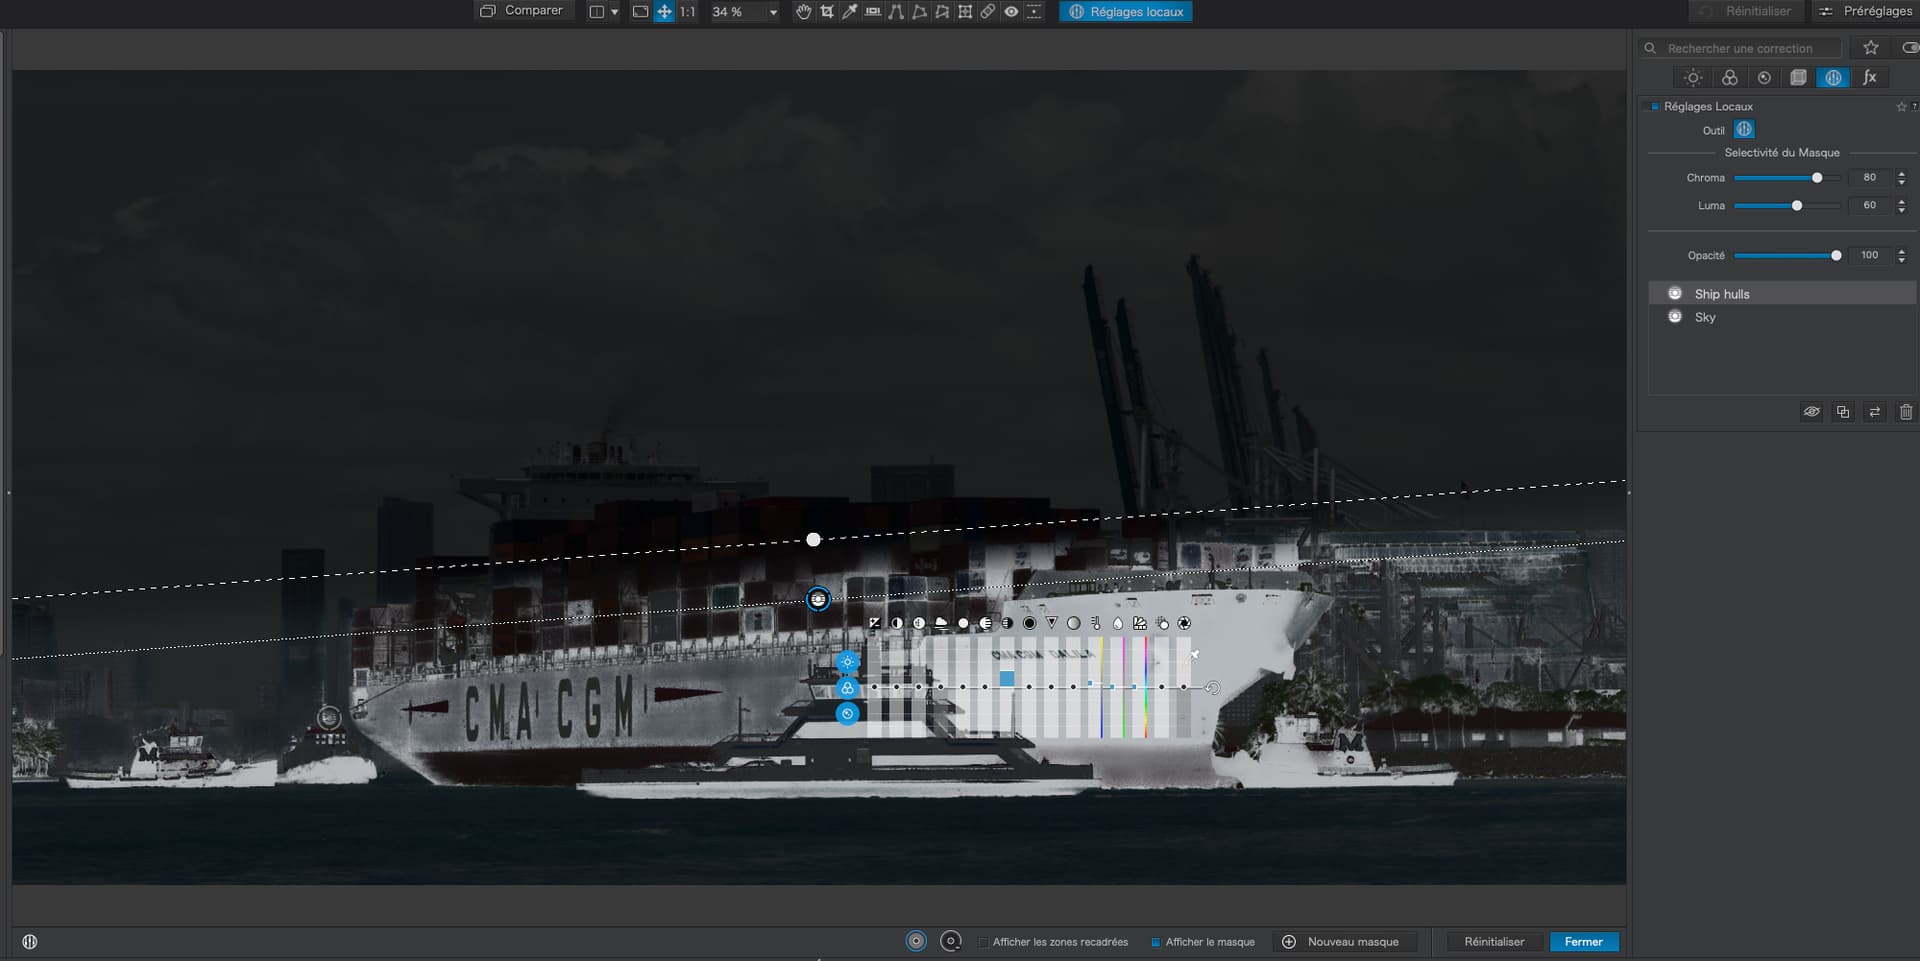Open the Color corrections tab

coord(1729,78)
